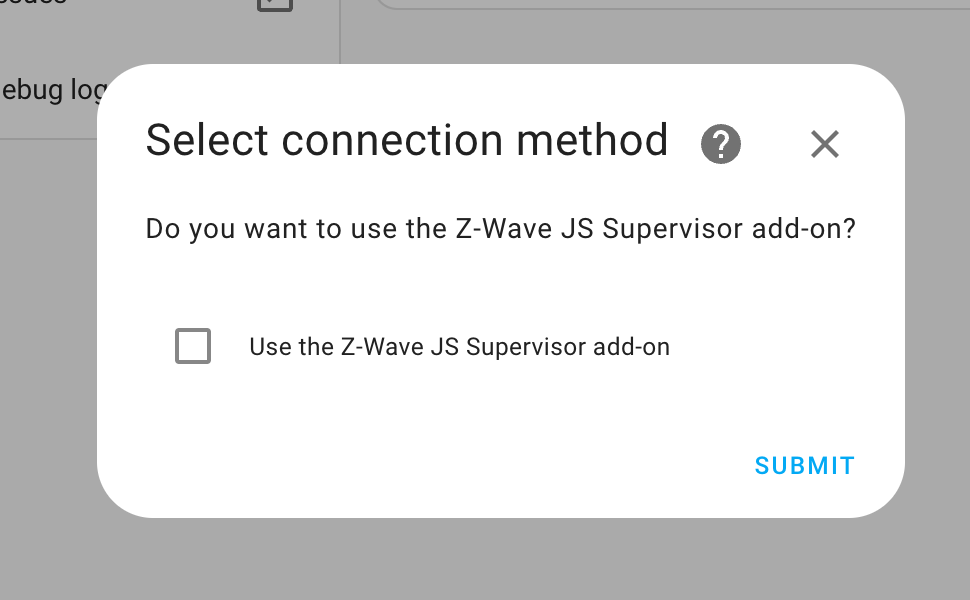The image size is (970, 600).
Task: Enable the Z-Wave JS Supervisor add-on checkbox
Action: tap(193, 346)
